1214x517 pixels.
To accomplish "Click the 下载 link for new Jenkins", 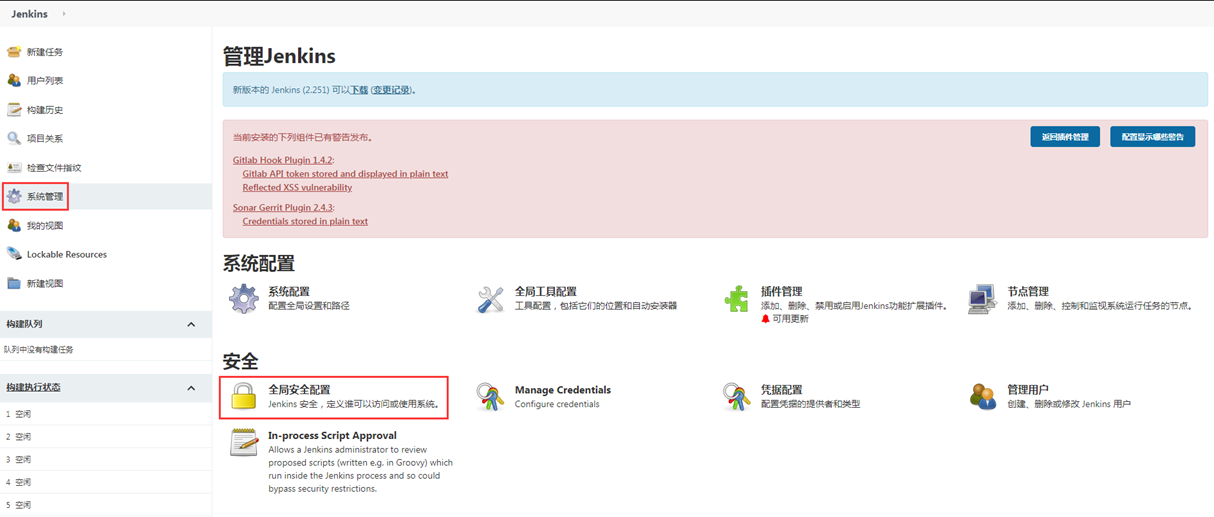I will (x=359, y=90).
